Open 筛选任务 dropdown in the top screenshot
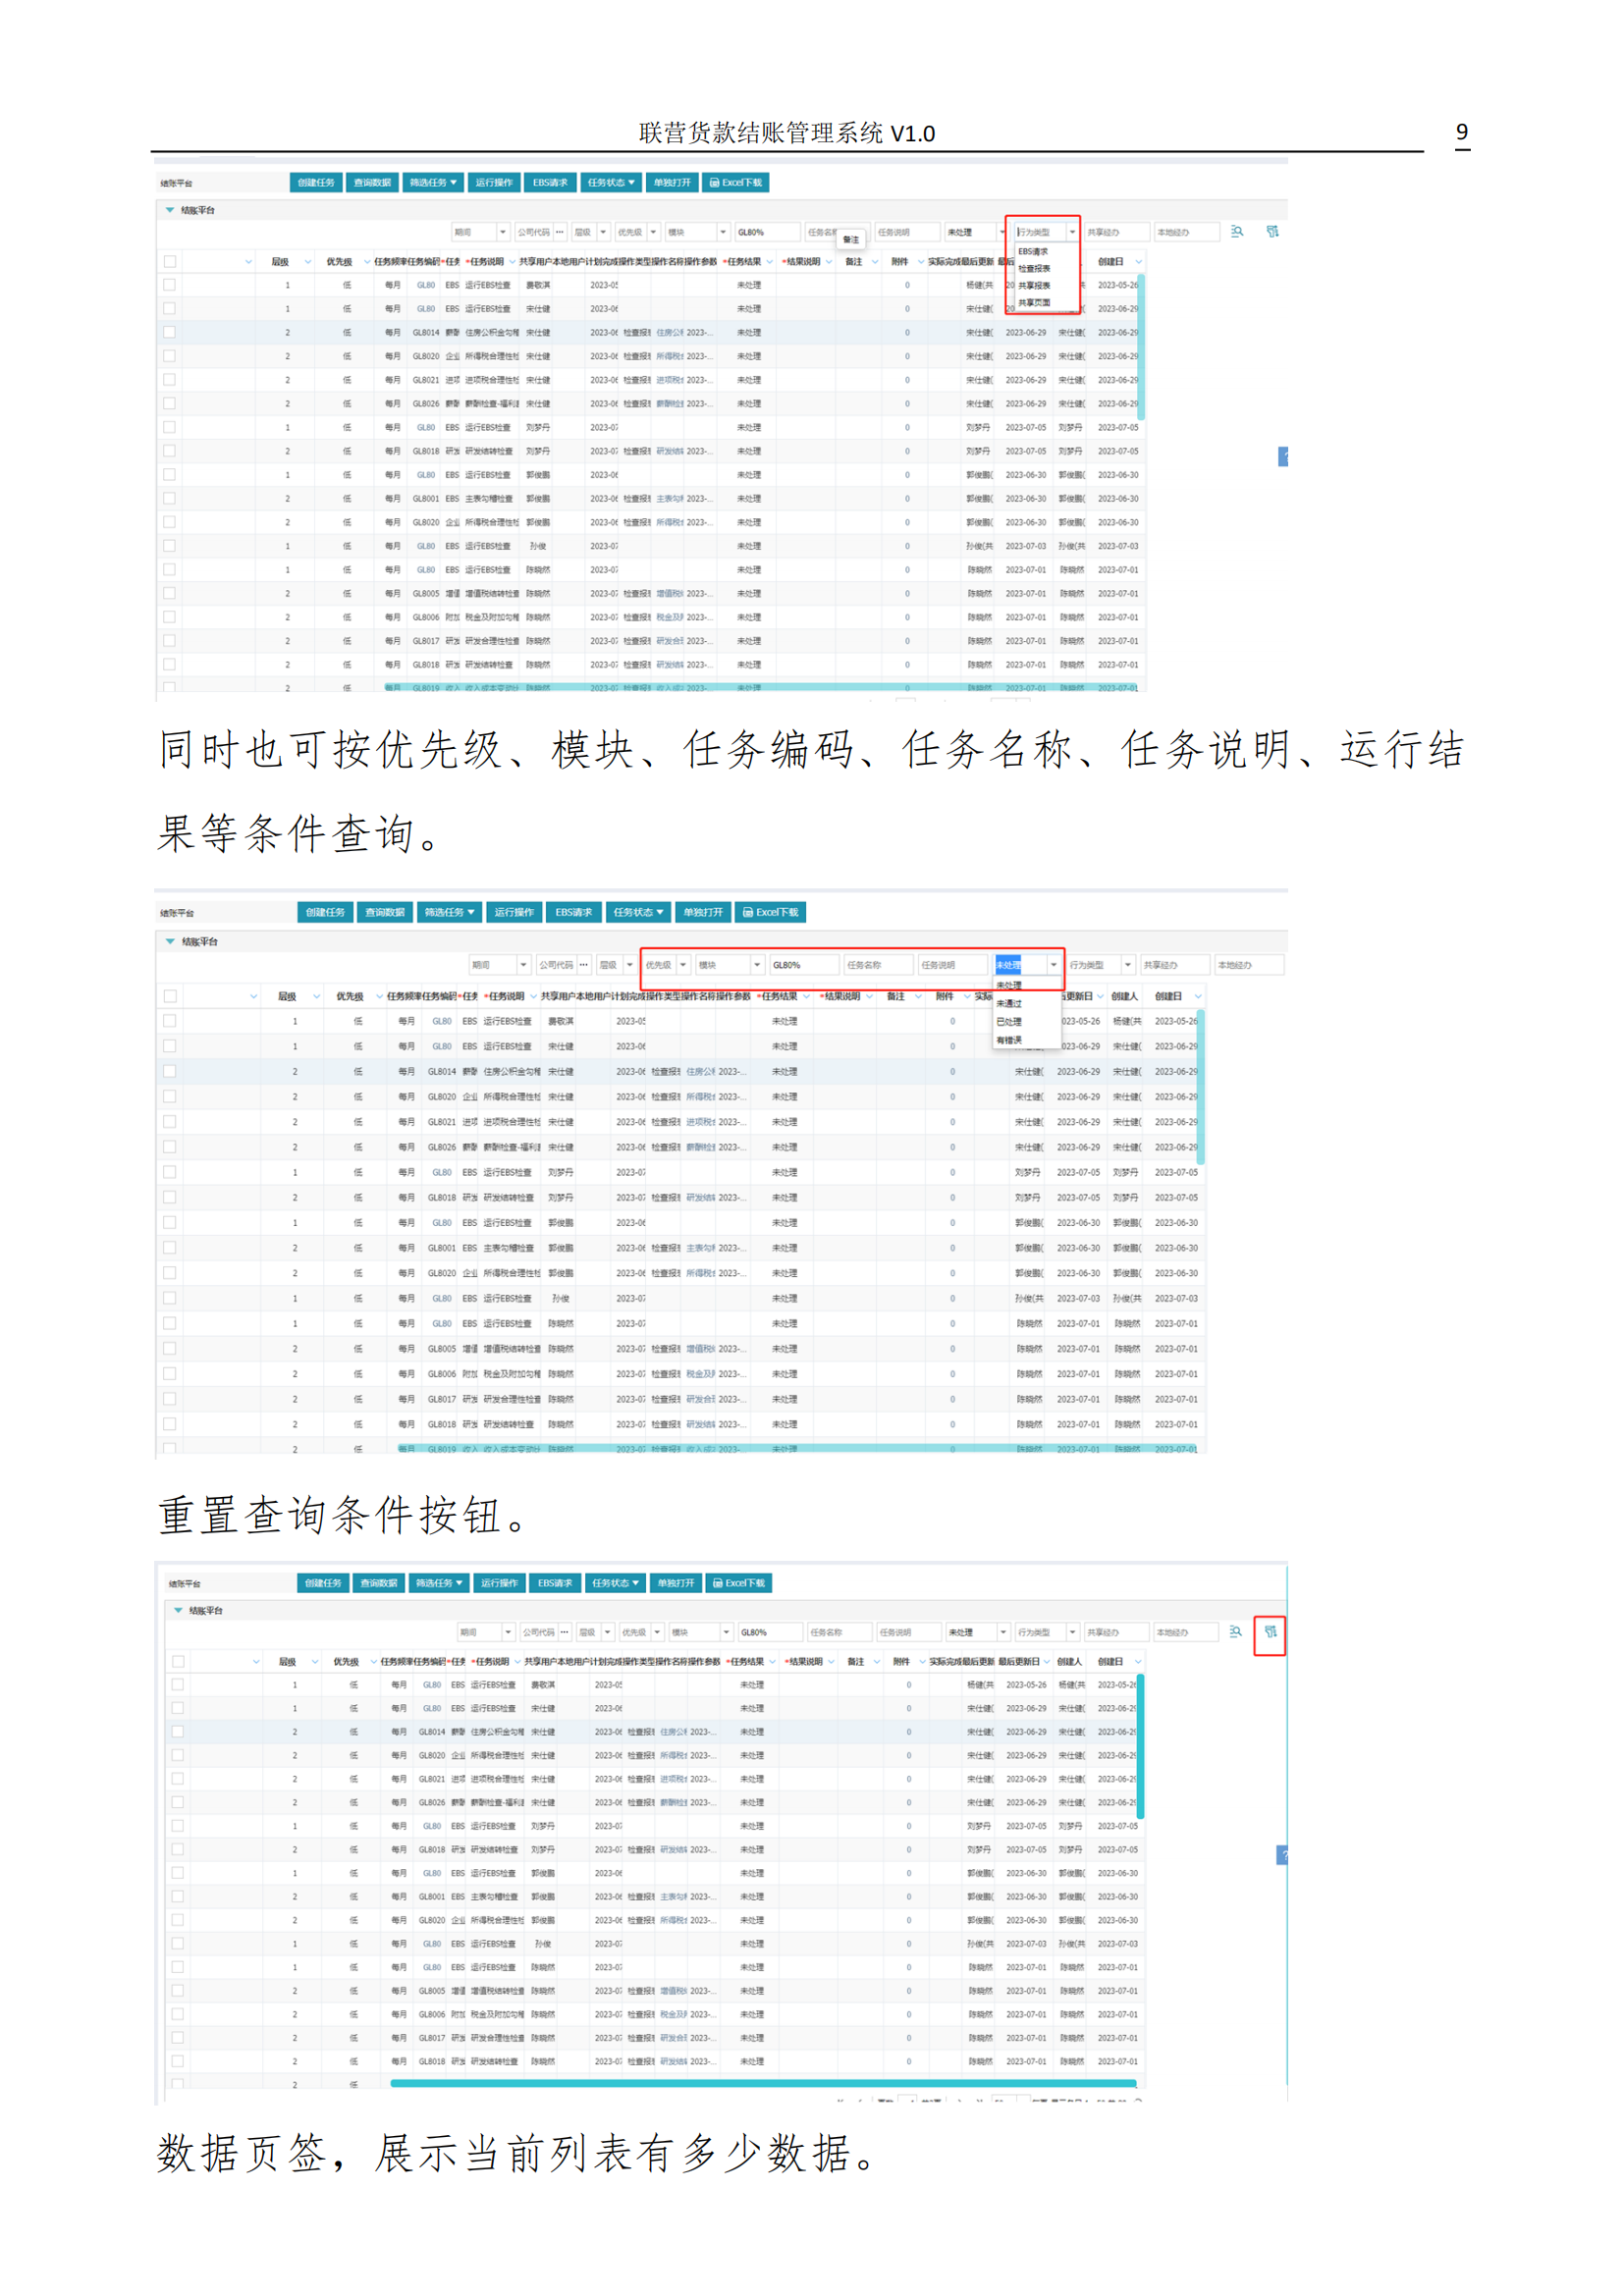Viewport: 1624px width, 2296px height. tap(433, 182)
